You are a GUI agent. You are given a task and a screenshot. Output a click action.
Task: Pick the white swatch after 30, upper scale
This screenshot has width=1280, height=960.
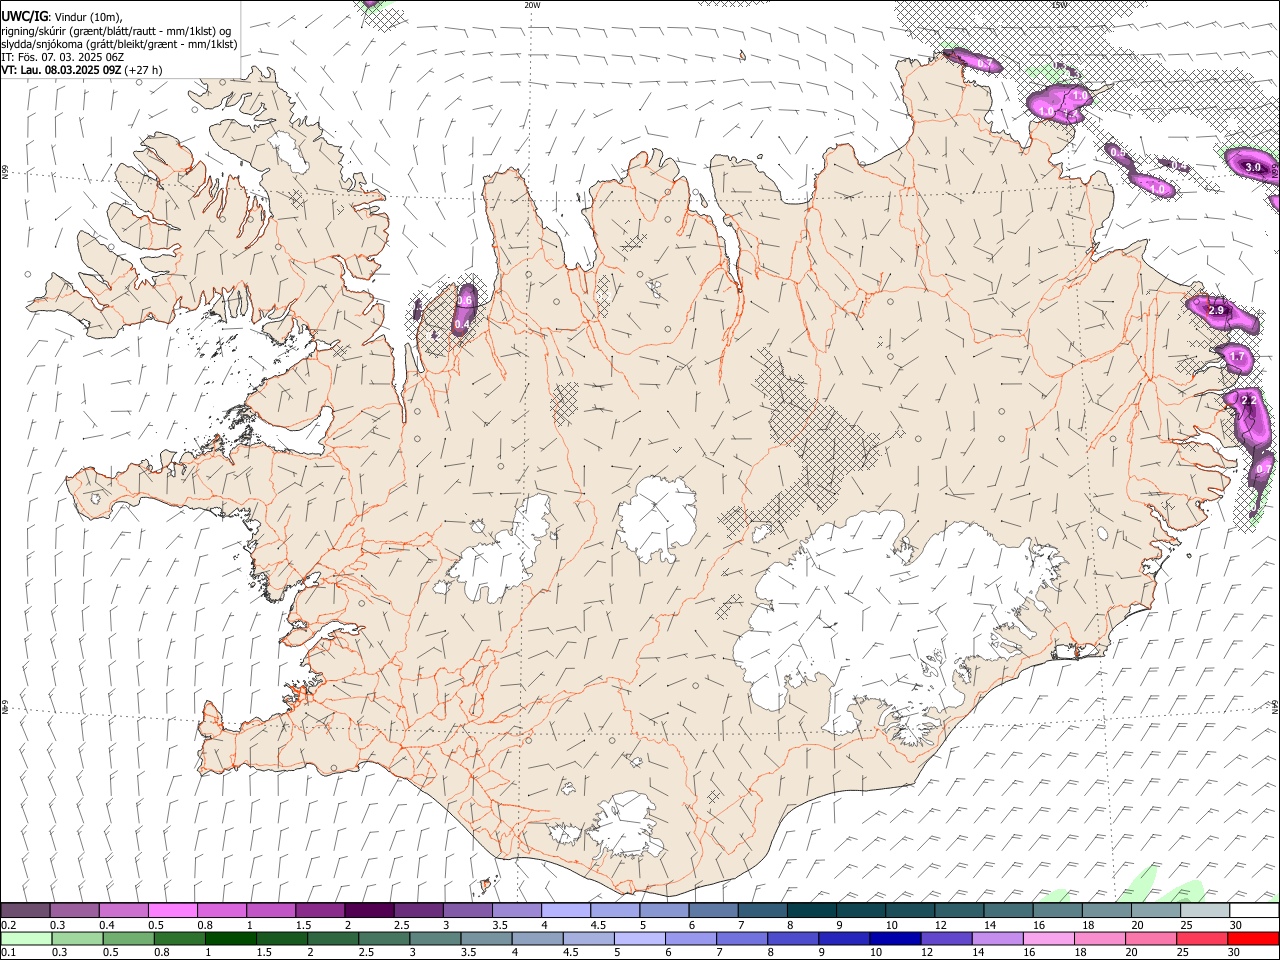(1254, 911)
